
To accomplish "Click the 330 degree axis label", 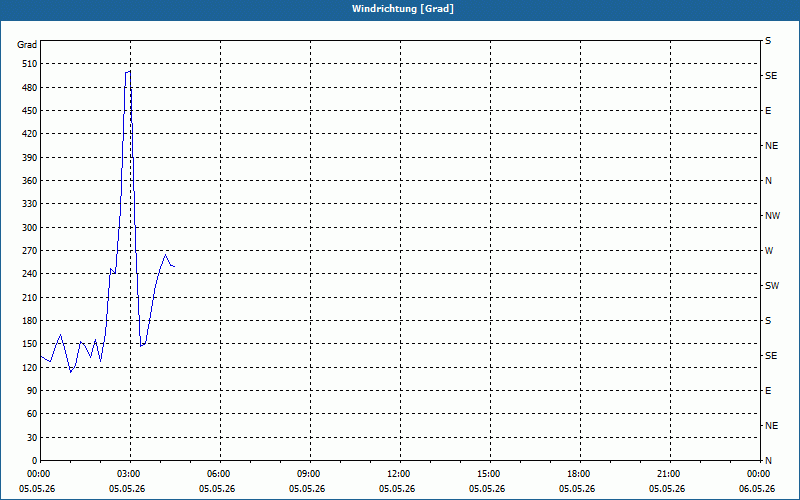I will [30, 204].
